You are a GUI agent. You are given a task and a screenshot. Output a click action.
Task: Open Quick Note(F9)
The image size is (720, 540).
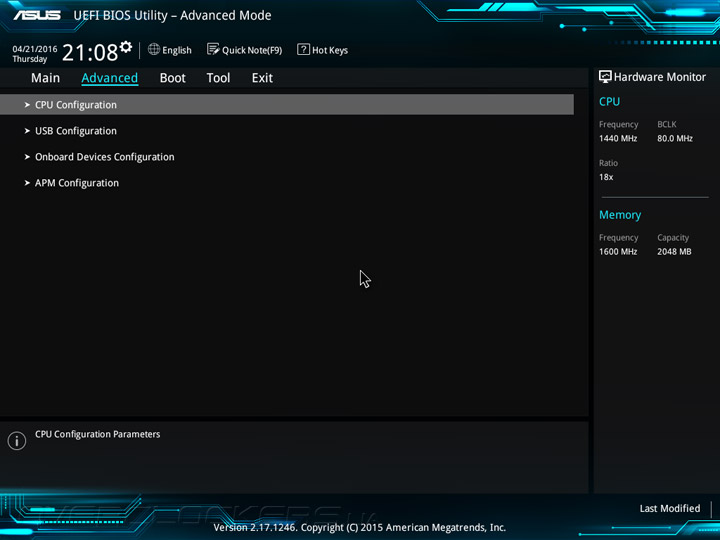[x=252, y=51]
